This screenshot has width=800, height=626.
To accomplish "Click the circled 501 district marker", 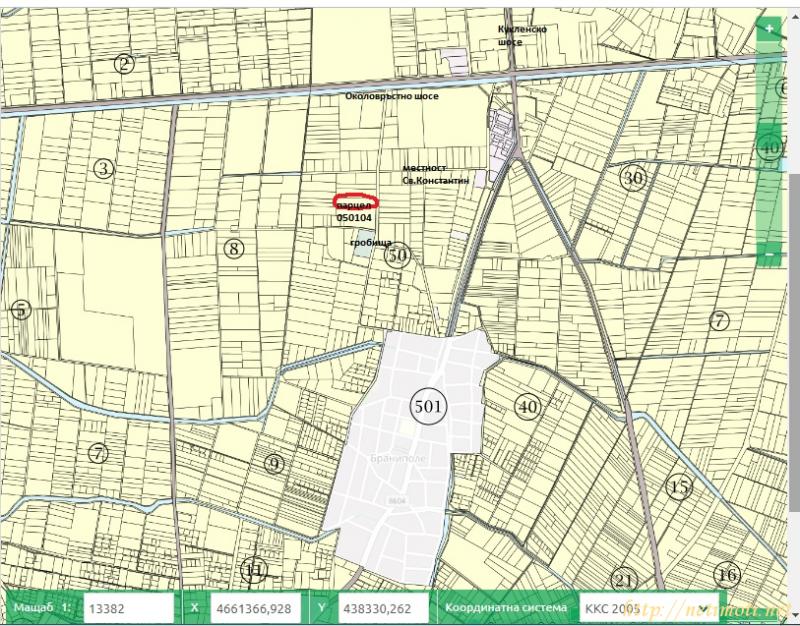I will click(428, 405).
